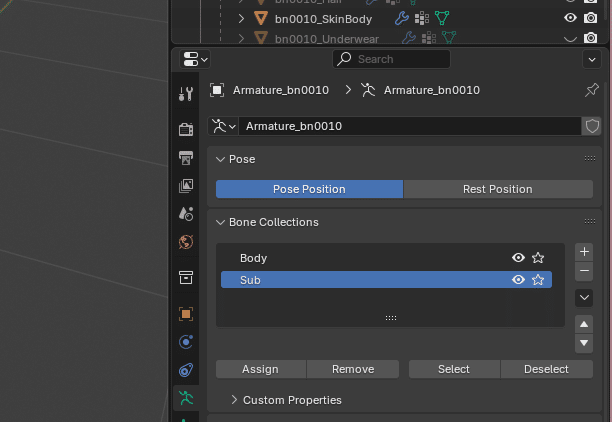Collapse the Bone Collections panel

(221, 222)
